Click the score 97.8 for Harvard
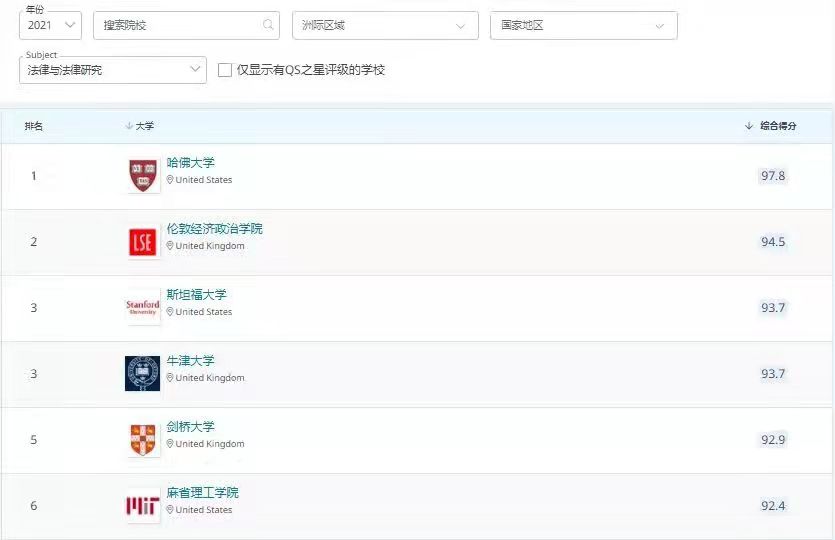This screenshot has width=835, height=540. click(x=773, y=176)
